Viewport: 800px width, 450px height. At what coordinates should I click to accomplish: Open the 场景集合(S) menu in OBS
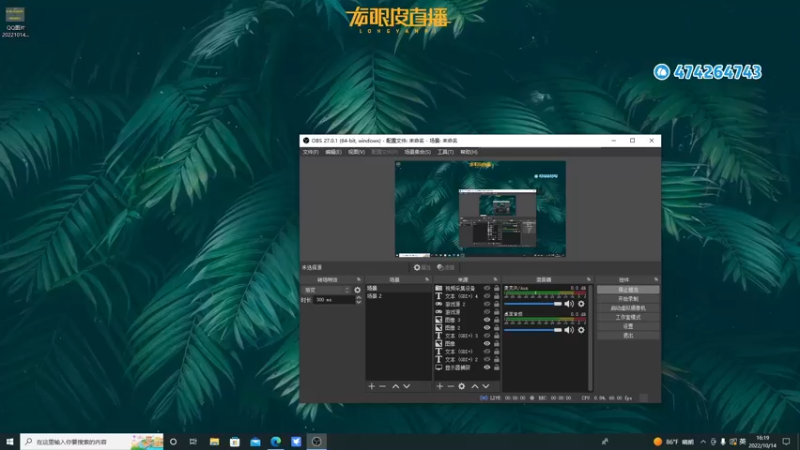click(x=417, y=152)
